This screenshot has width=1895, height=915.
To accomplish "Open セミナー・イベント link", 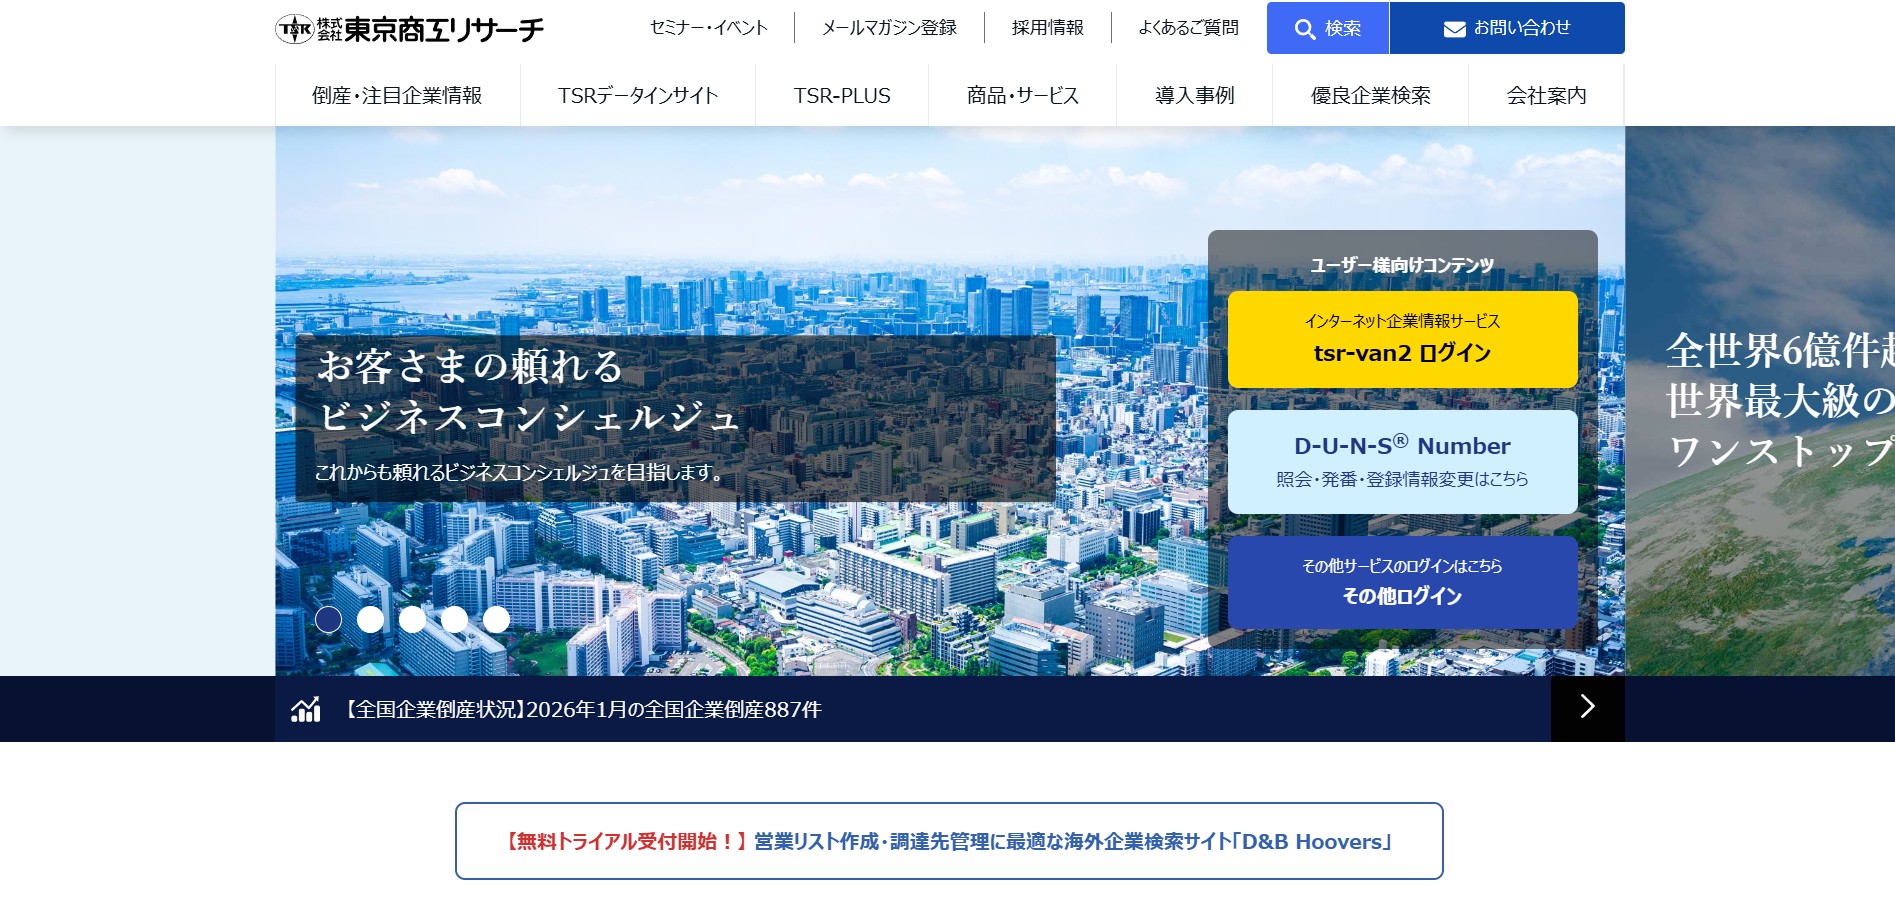I will [x=709, y=28].
